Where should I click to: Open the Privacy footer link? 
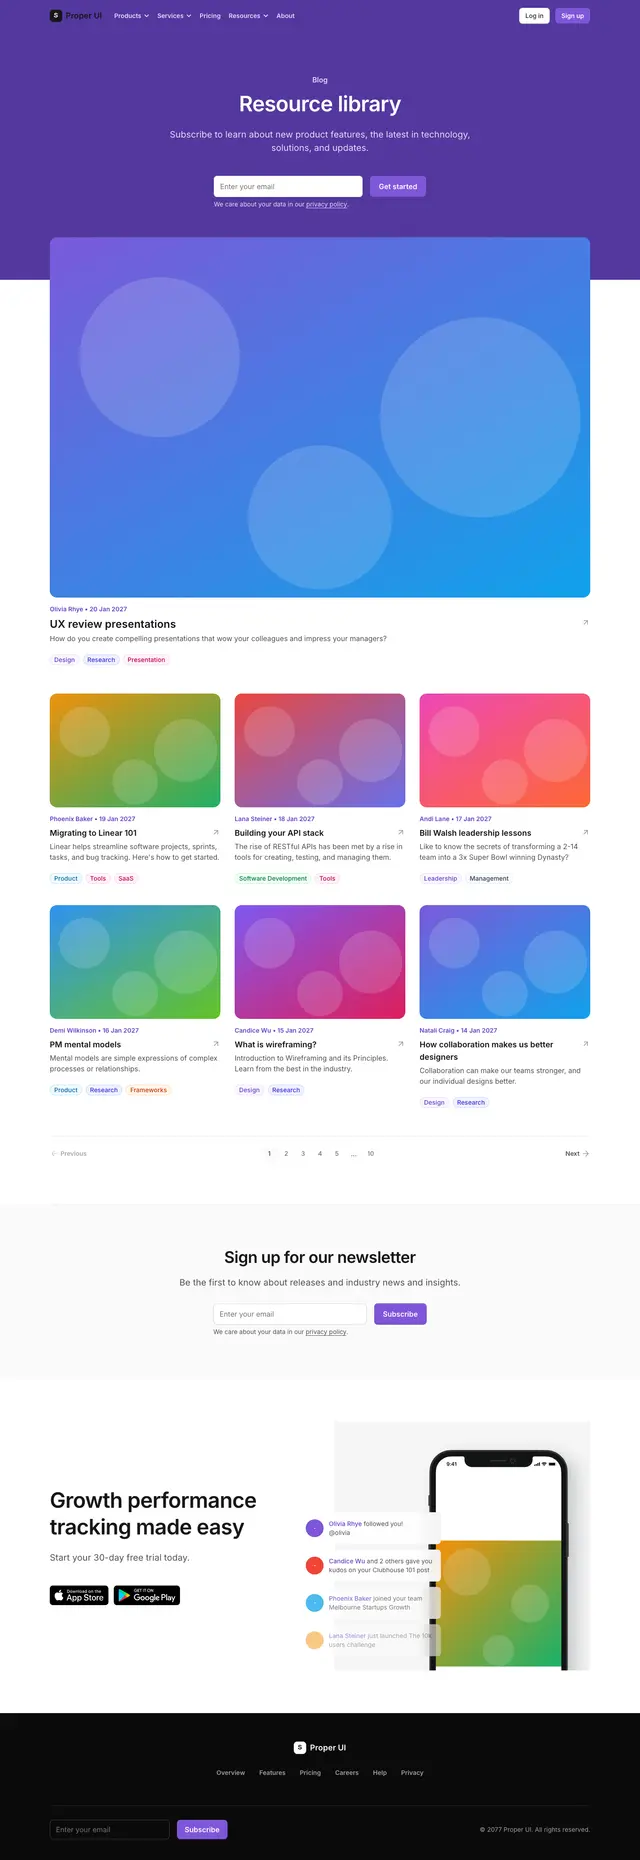pyautogui.click(x=412, y=1773)
